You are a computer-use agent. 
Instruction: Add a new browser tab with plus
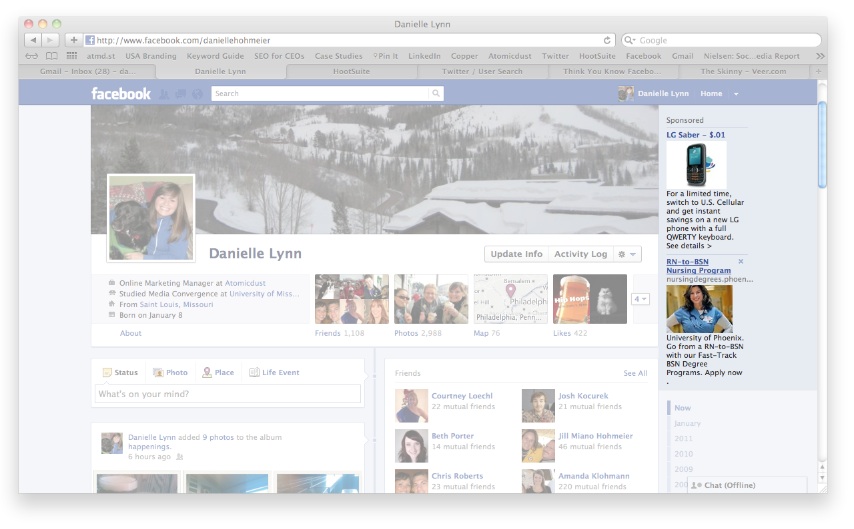coord(818,71)
